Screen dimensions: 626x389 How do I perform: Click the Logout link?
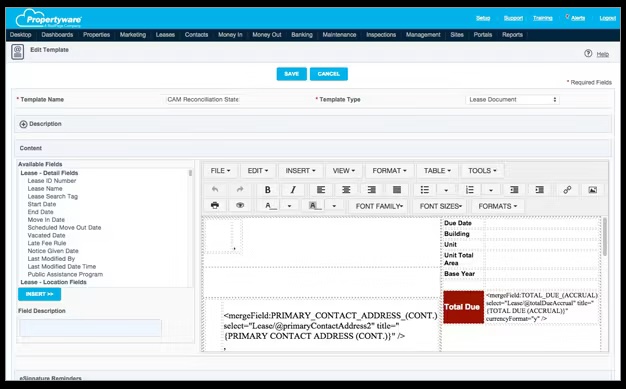pos(608,18)
